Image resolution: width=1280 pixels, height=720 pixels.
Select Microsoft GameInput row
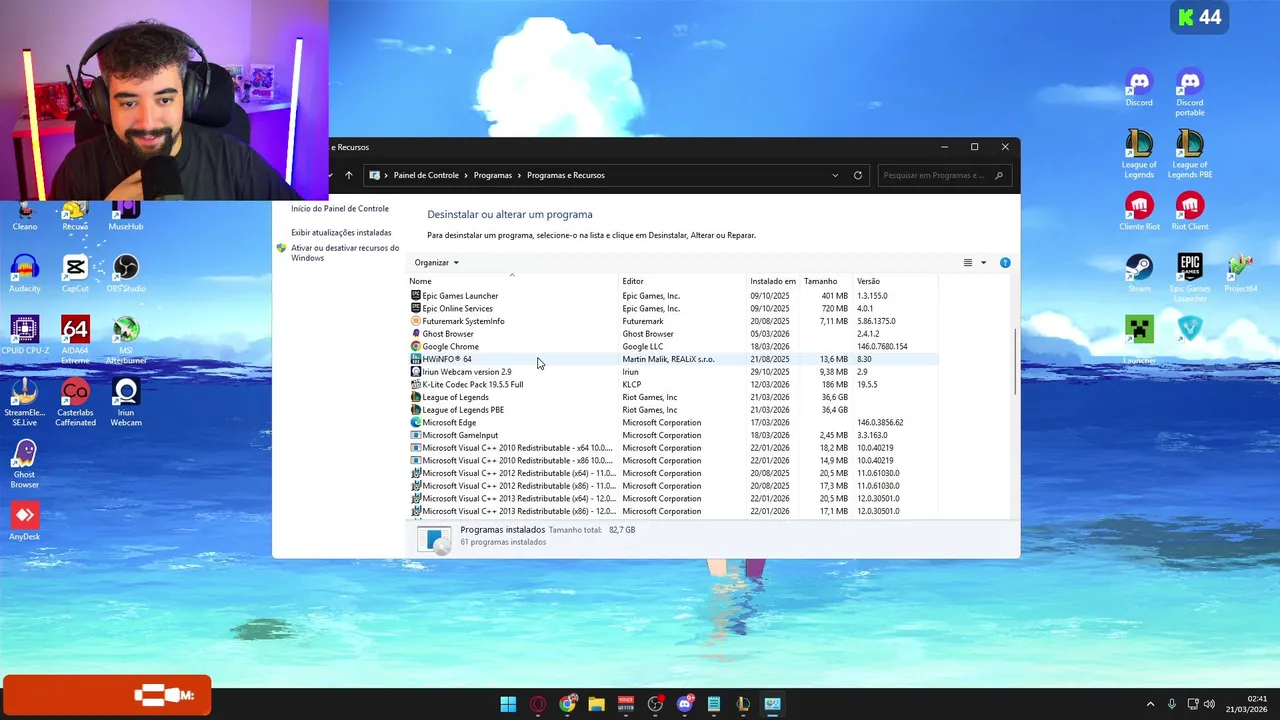(674, 435)
